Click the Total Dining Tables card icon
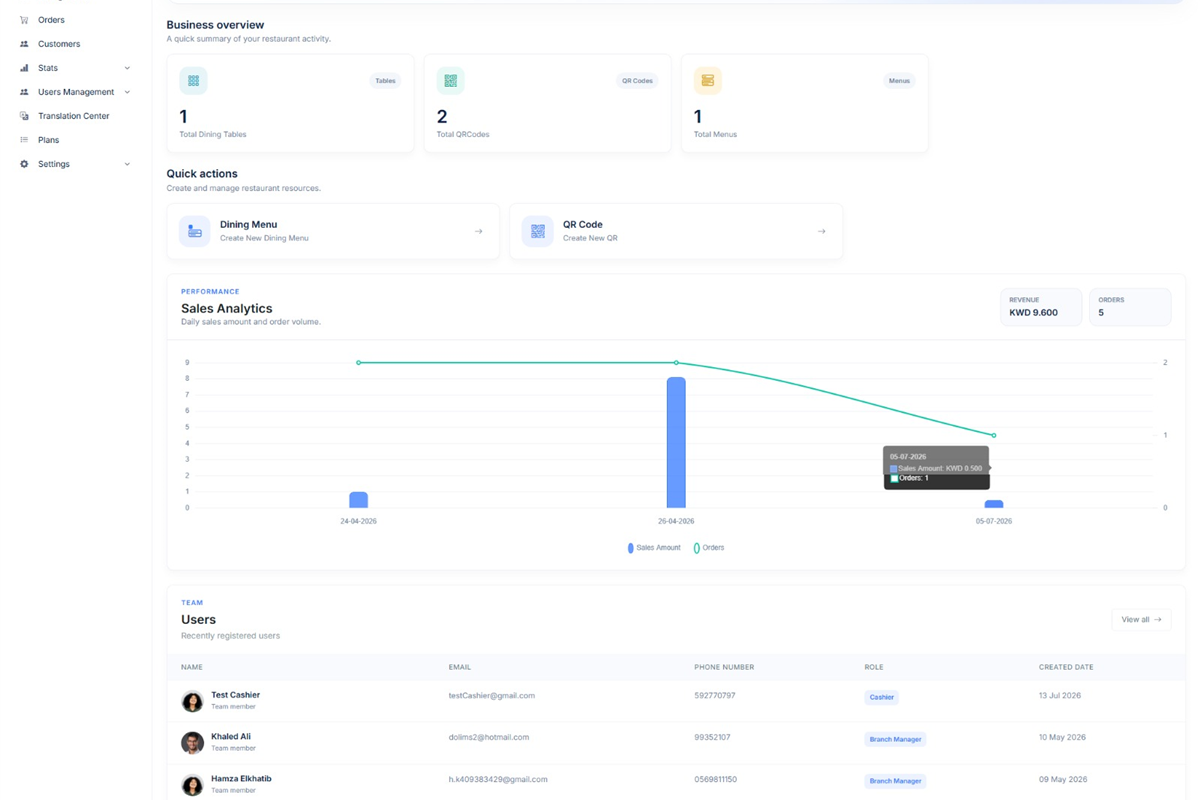The width and height of the screenshot is (1200, 800). (193, 81)
